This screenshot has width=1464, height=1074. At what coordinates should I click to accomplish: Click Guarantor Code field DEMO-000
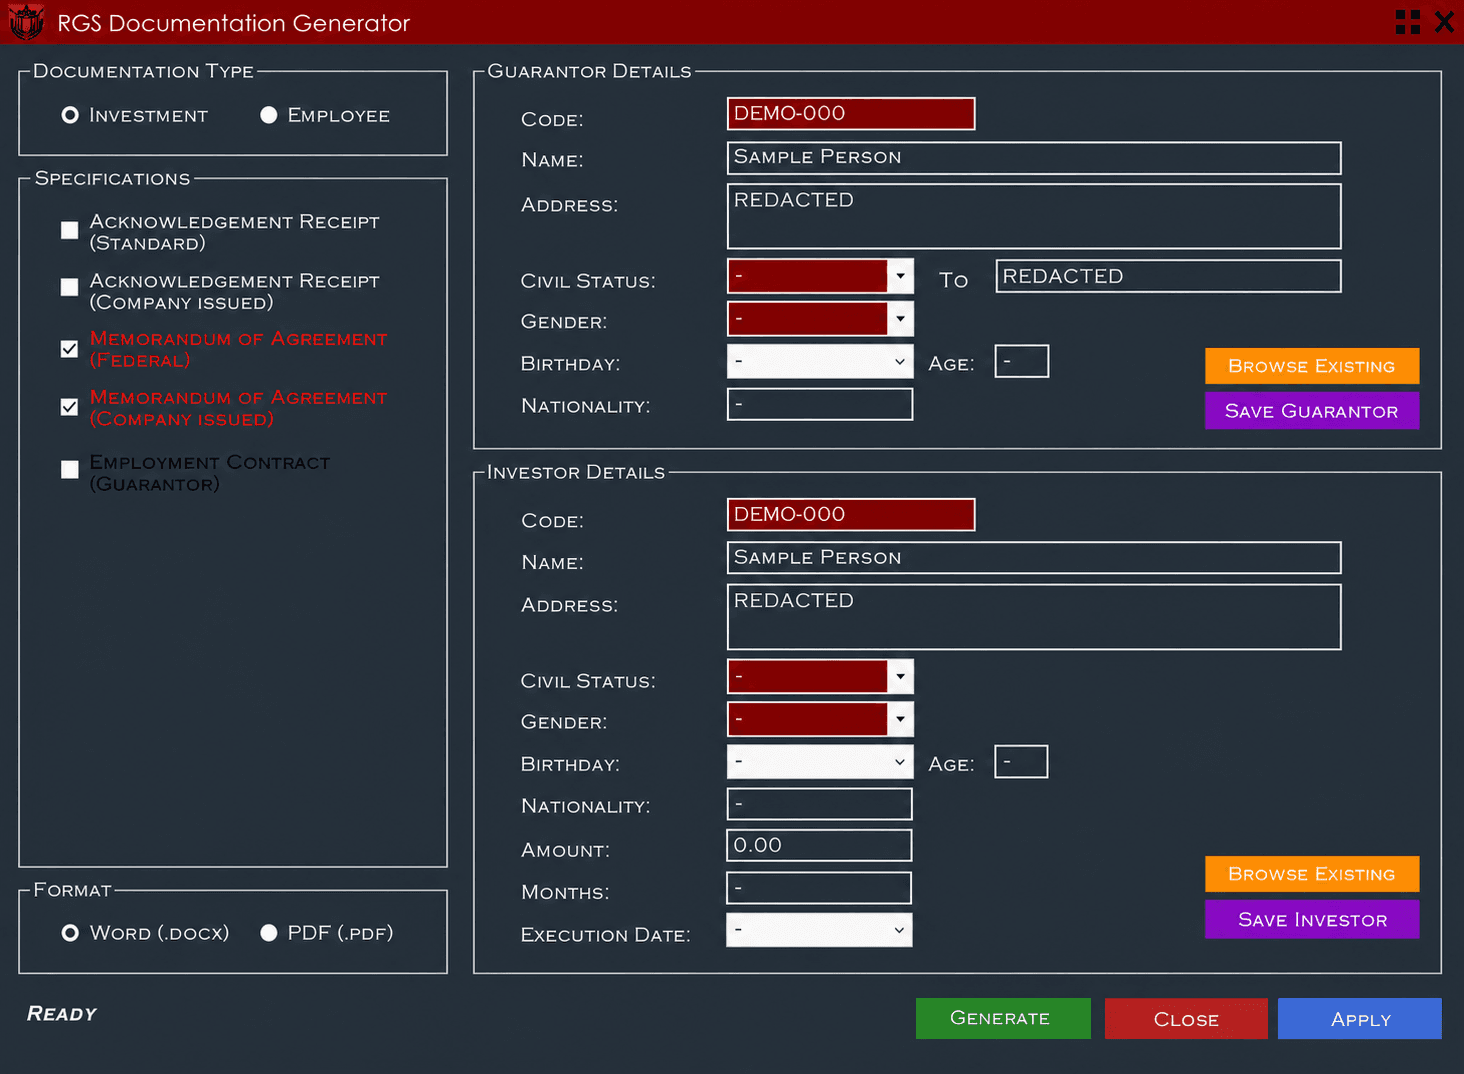click(851, 114)
